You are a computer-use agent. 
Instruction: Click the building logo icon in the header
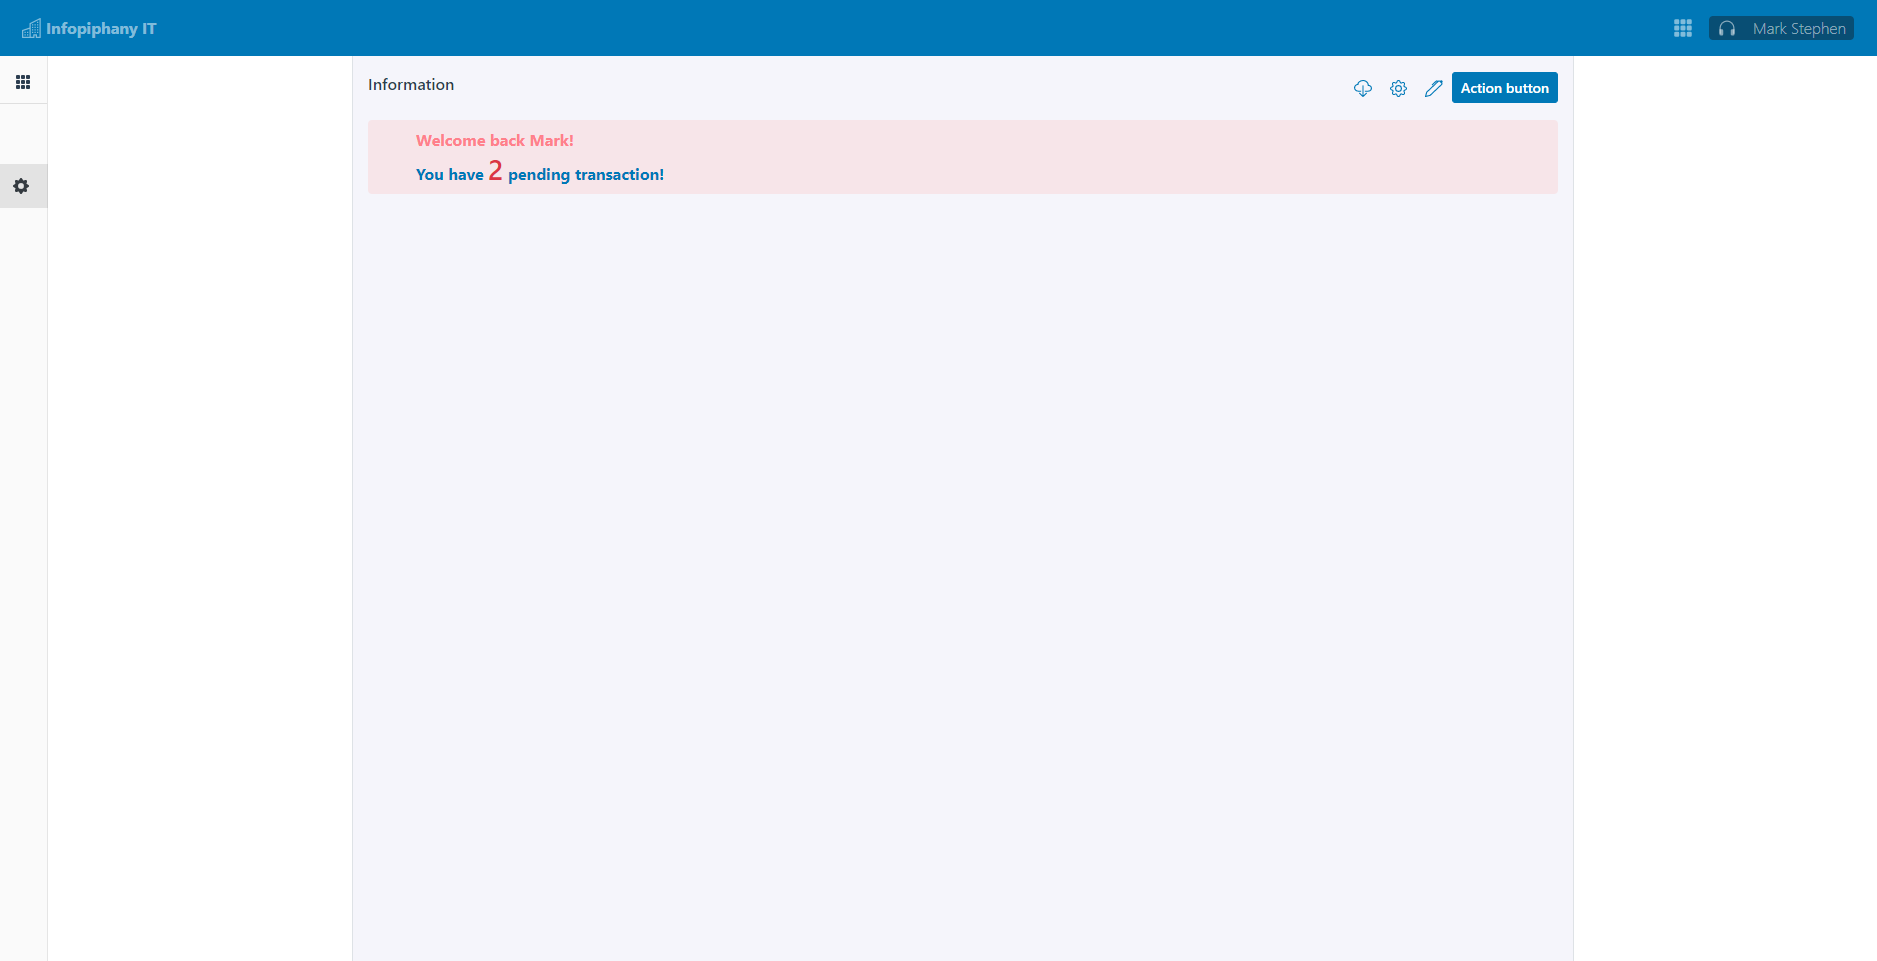pyautogui.click(x=31, y=28)
